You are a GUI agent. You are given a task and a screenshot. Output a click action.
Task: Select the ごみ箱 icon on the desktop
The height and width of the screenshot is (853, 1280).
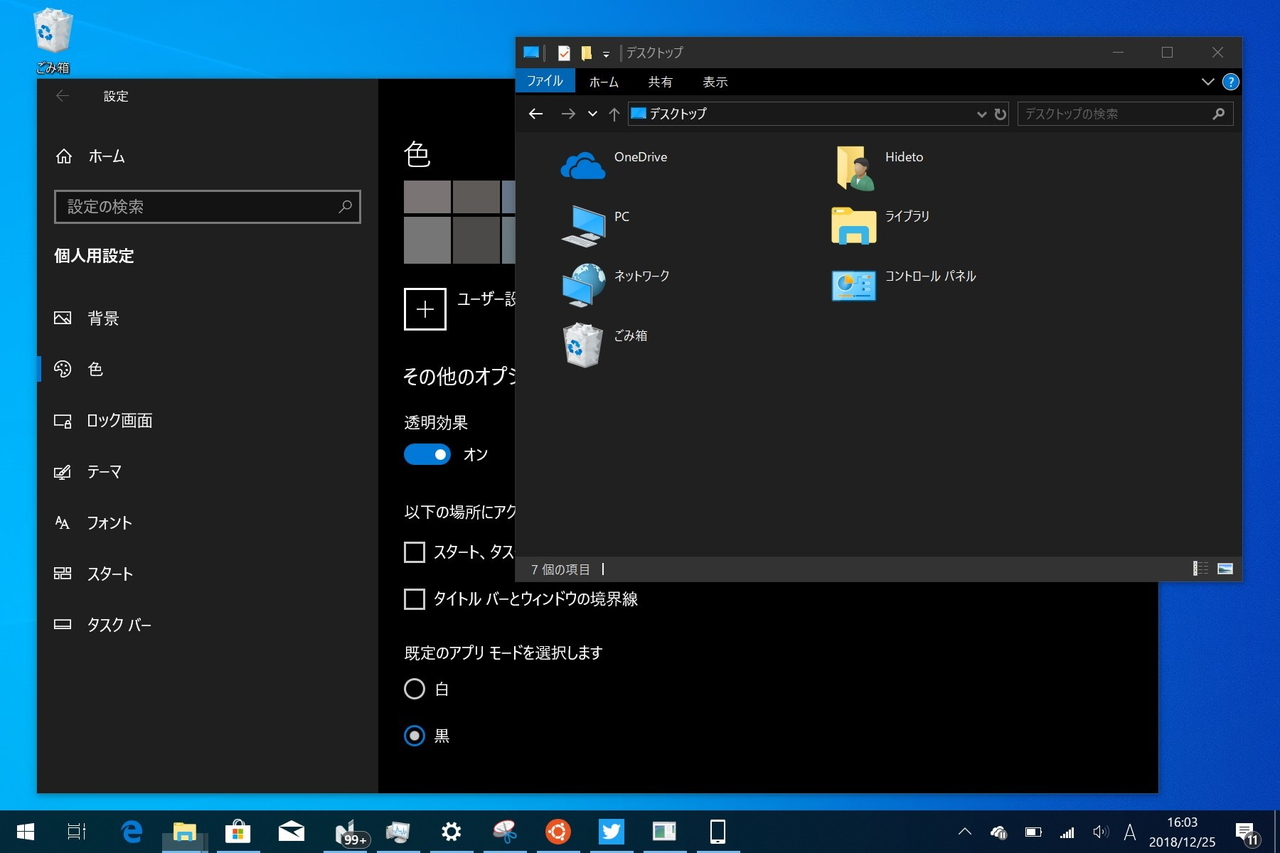[52, 41]
